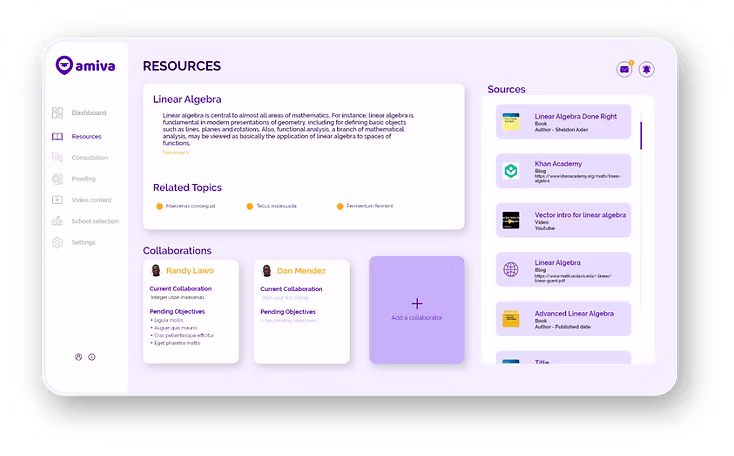The image size is (734, 456).
Task: Open Settings from the sidebar
Action: click(x=83, y=242)
